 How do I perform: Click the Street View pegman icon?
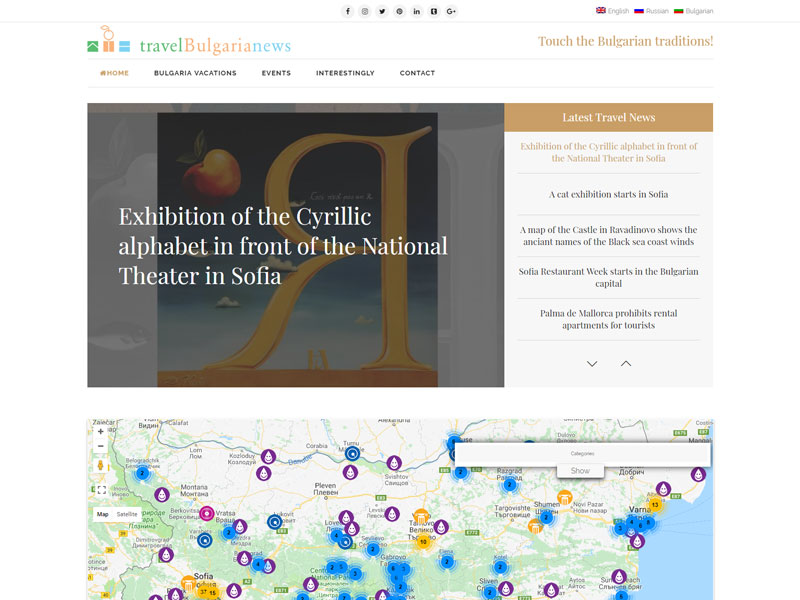coord(101,465)
